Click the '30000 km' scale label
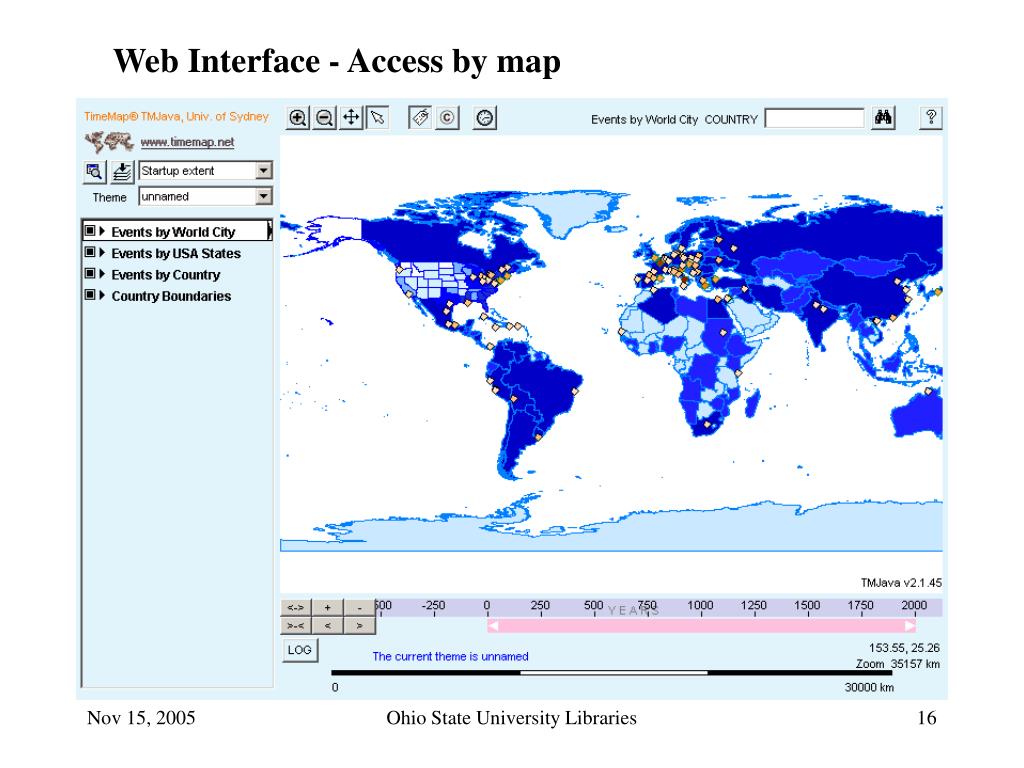The image size is (1024, 768). click(x=869, y=687)
